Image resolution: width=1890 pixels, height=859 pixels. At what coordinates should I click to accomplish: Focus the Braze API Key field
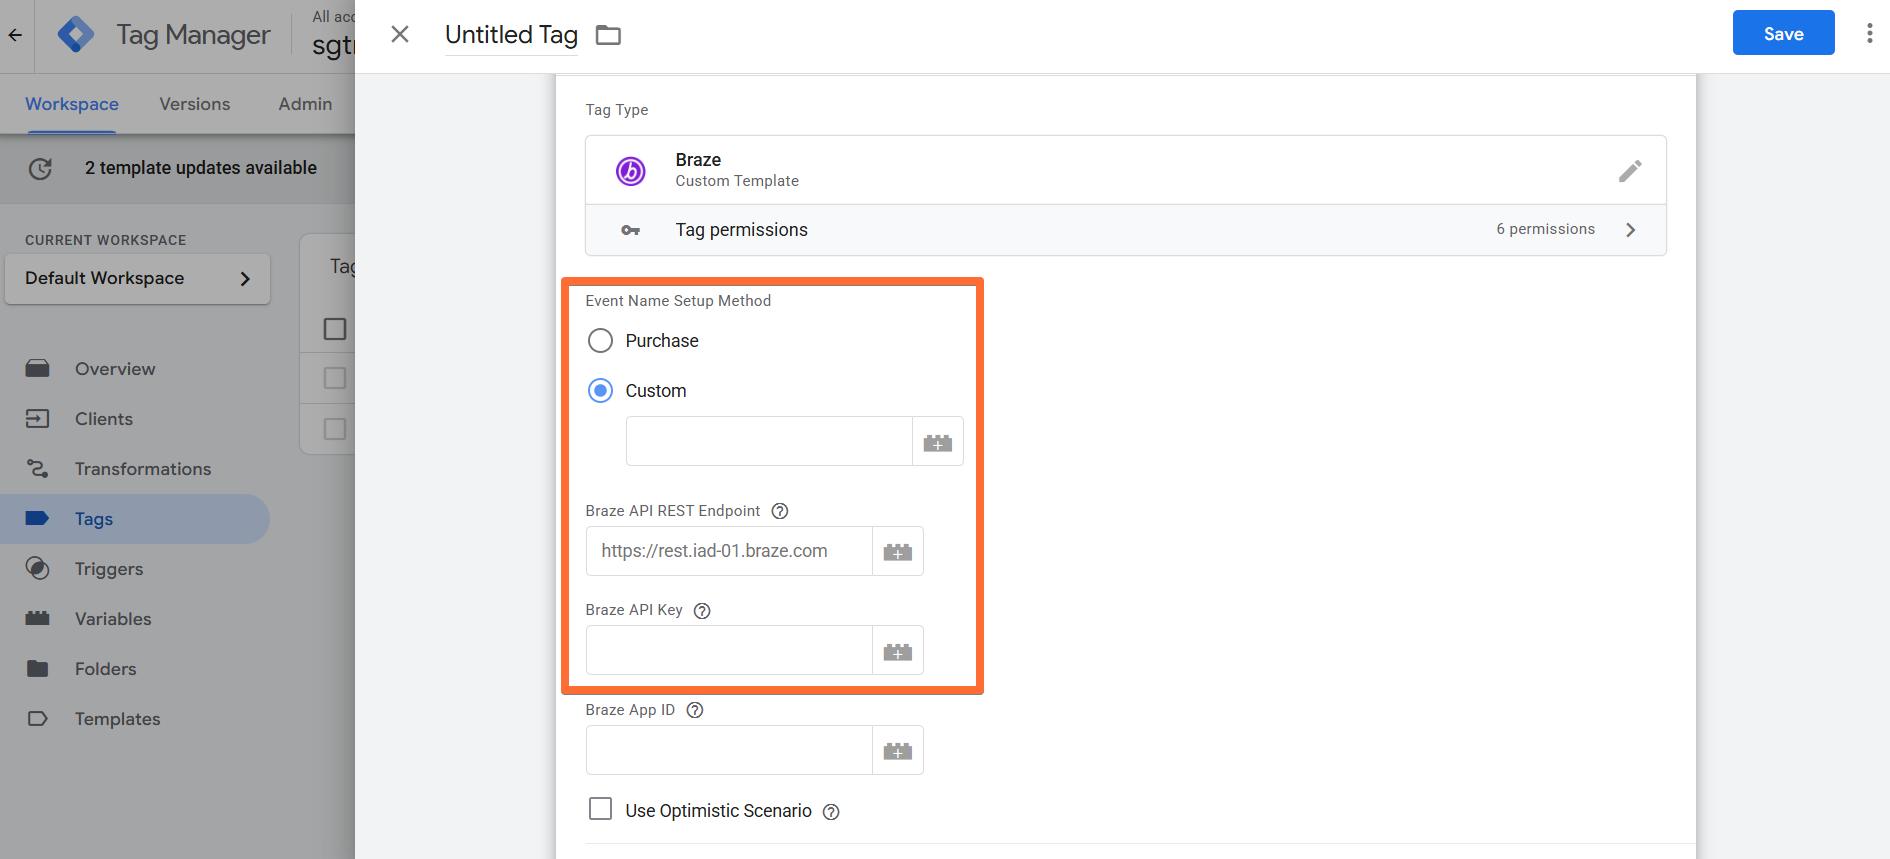(x=729, y=651)
